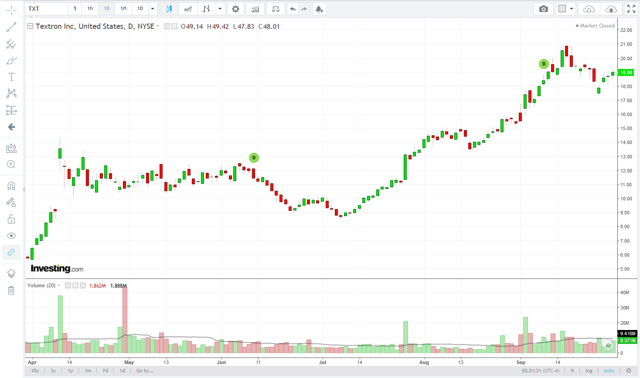The image size is (640, 378).
Task: Toggle lock all drawing tools
Action: [x=11, y=219]
